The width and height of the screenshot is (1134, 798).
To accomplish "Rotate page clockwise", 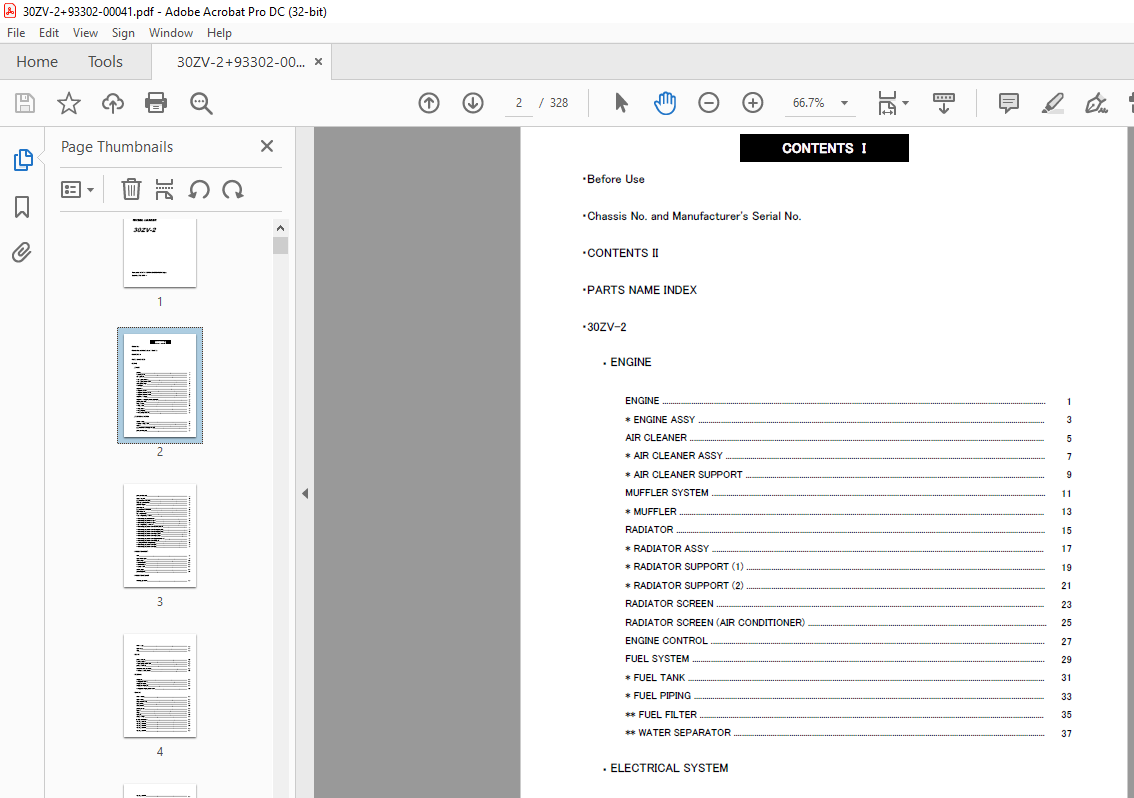I will click(233, 190).
